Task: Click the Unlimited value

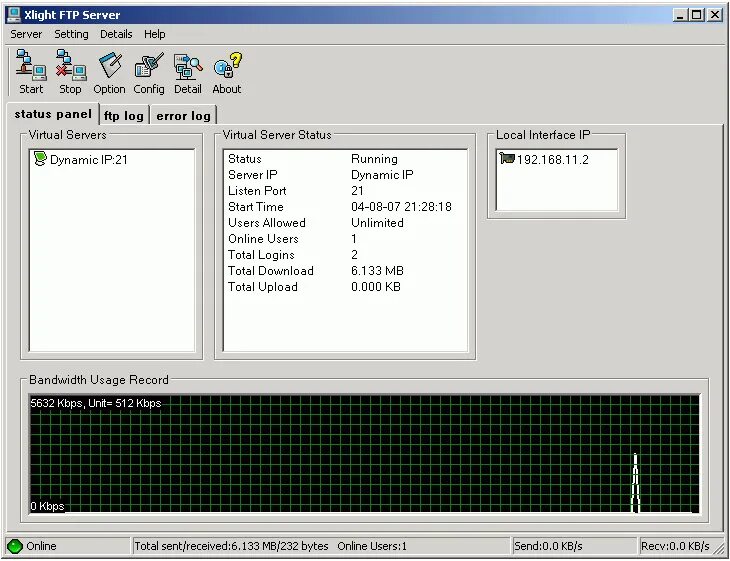Action: point(377,223)
